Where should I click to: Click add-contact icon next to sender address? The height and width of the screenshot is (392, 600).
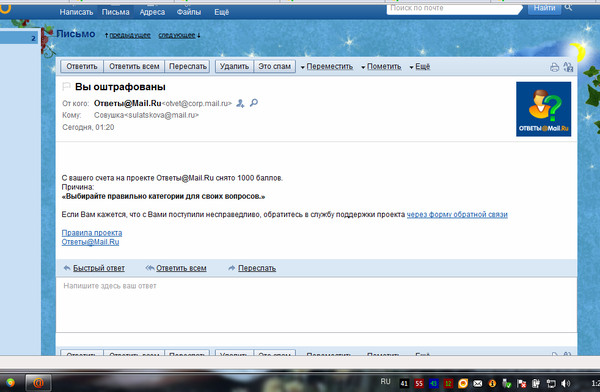click(240, 103)
